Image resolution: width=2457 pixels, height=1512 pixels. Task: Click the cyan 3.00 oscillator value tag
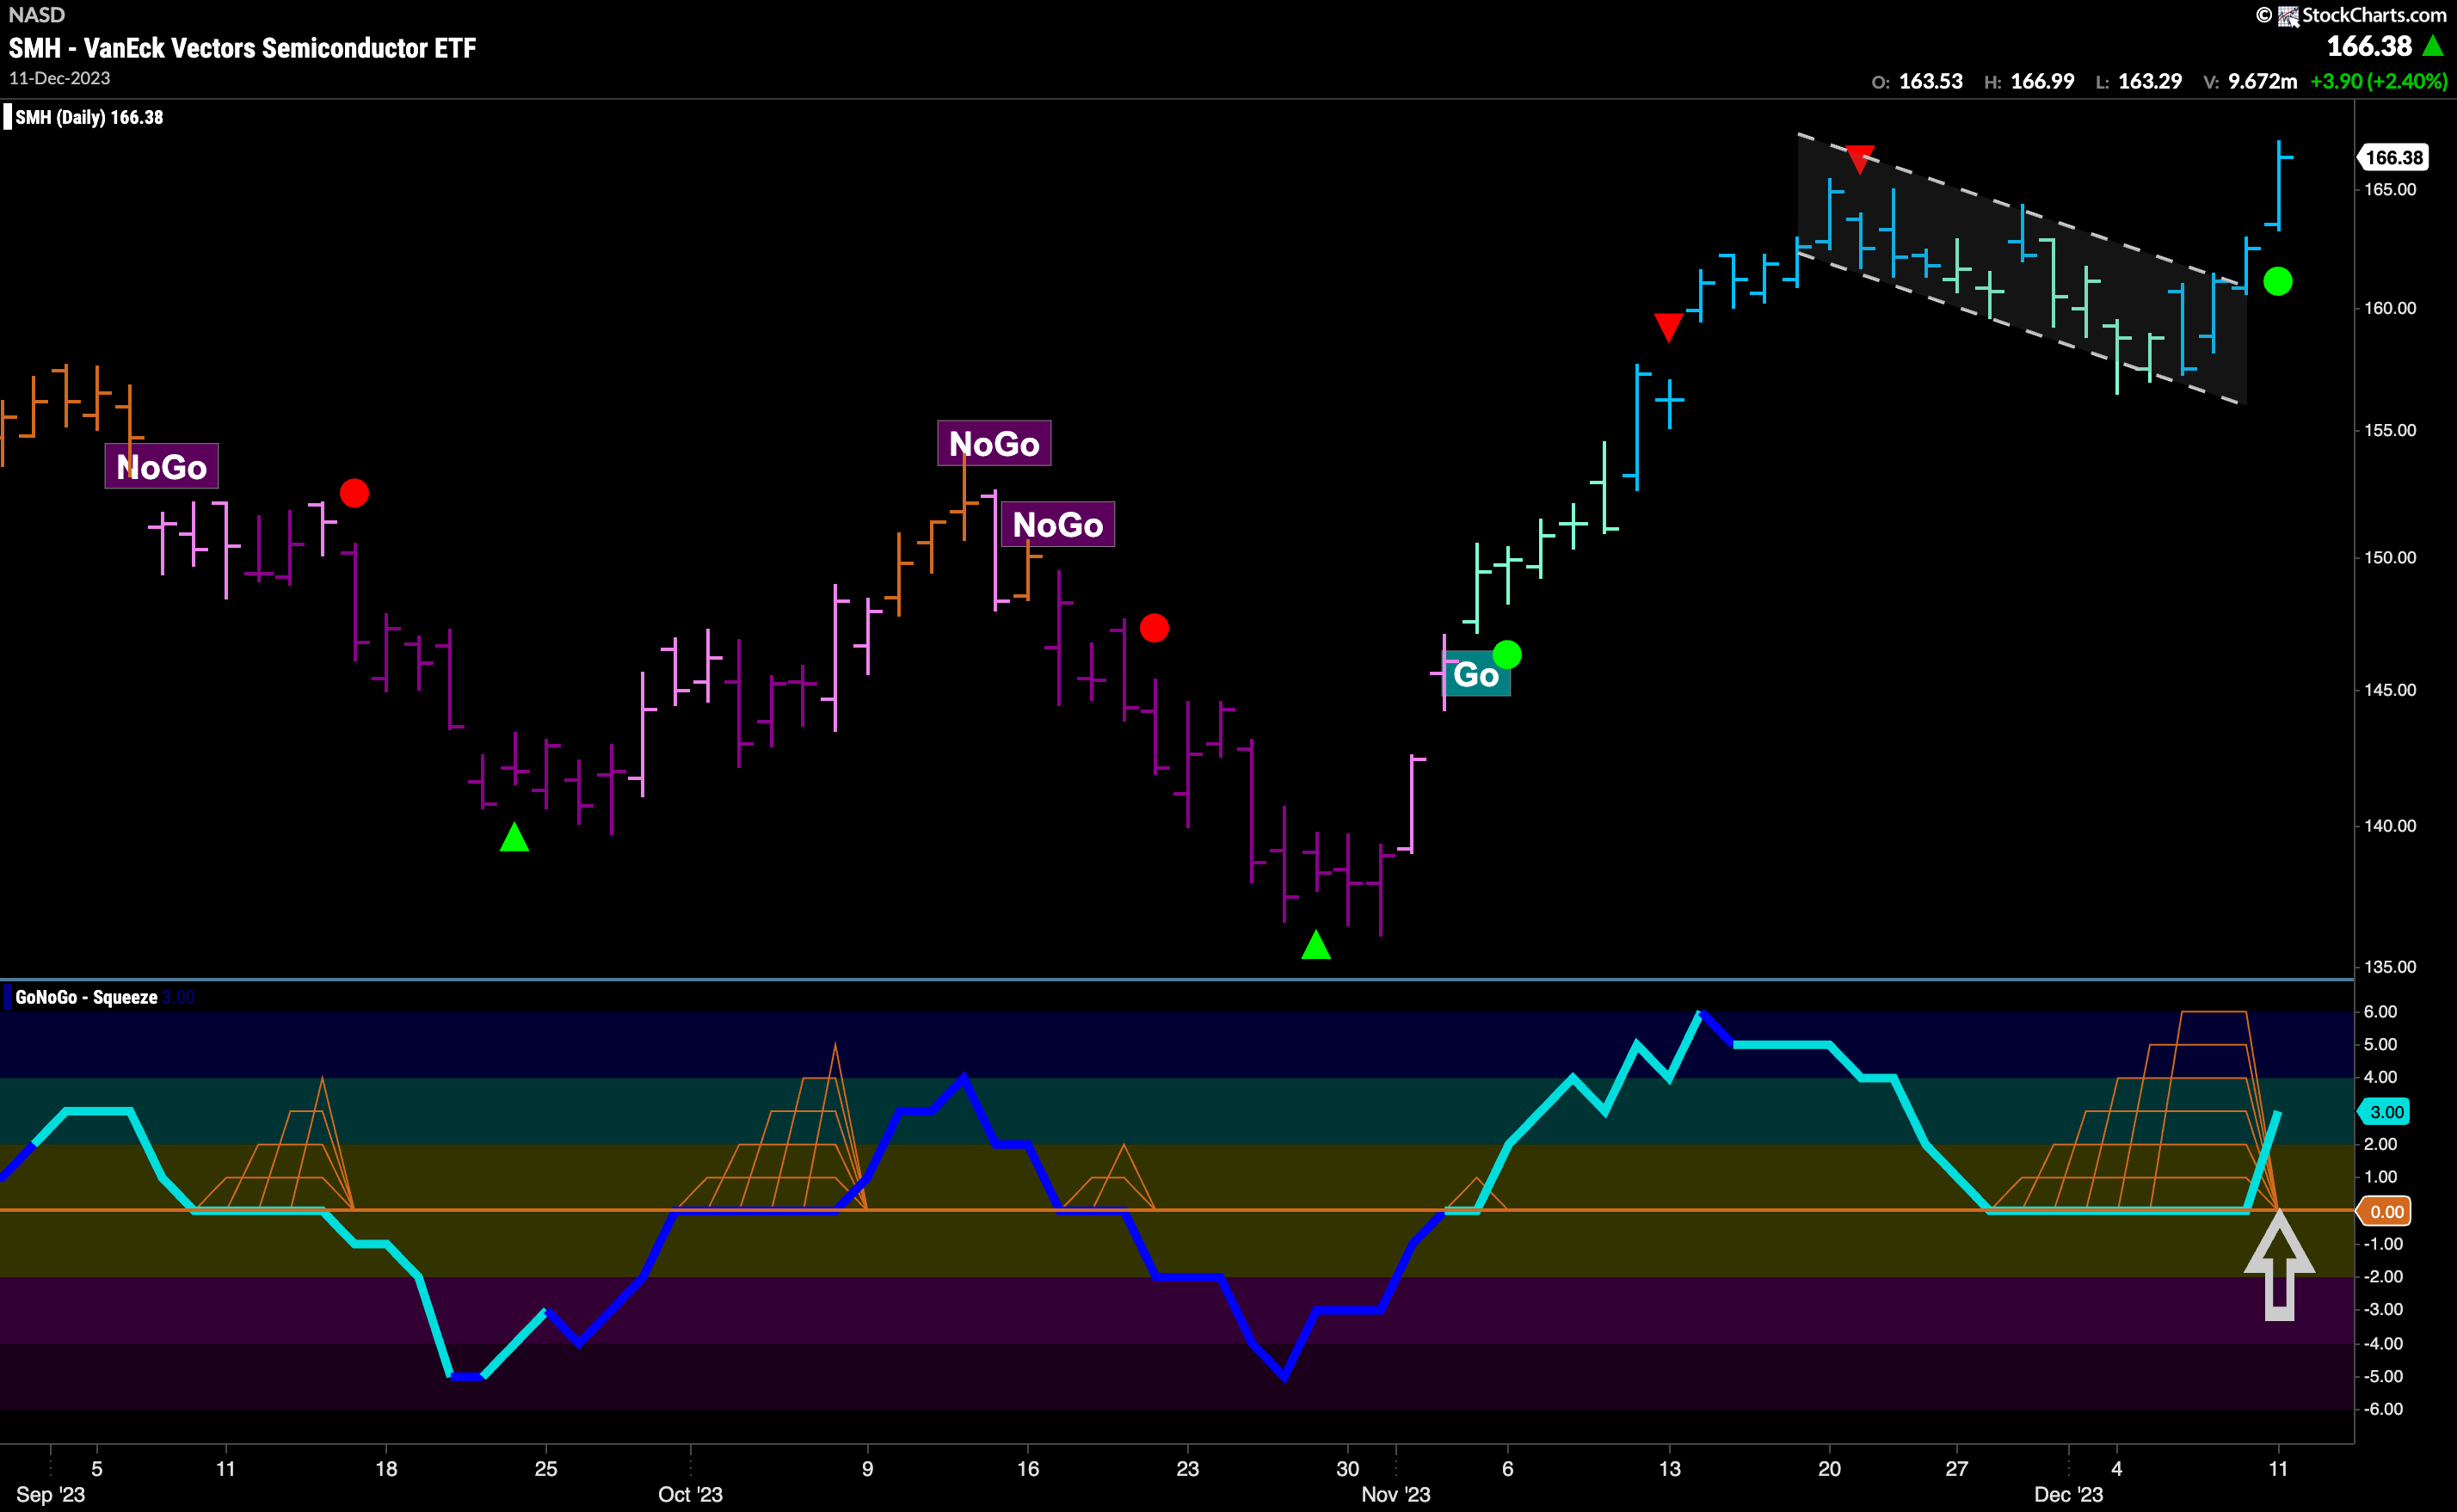[2385, 1111]
